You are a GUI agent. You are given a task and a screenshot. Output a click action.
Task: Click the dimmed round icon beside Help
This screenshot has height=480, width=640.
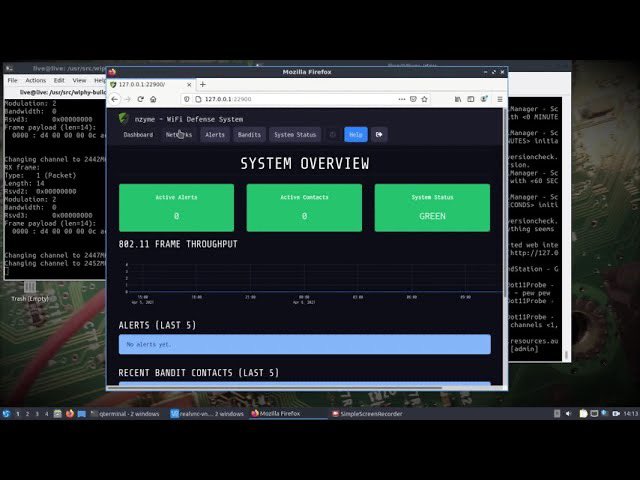tap(333, 135)
